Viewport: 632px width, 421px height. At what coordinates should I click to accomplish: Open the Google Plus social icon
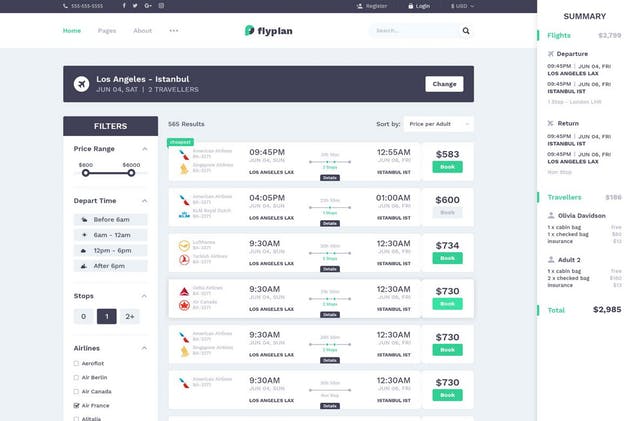[x=148, y=6]
